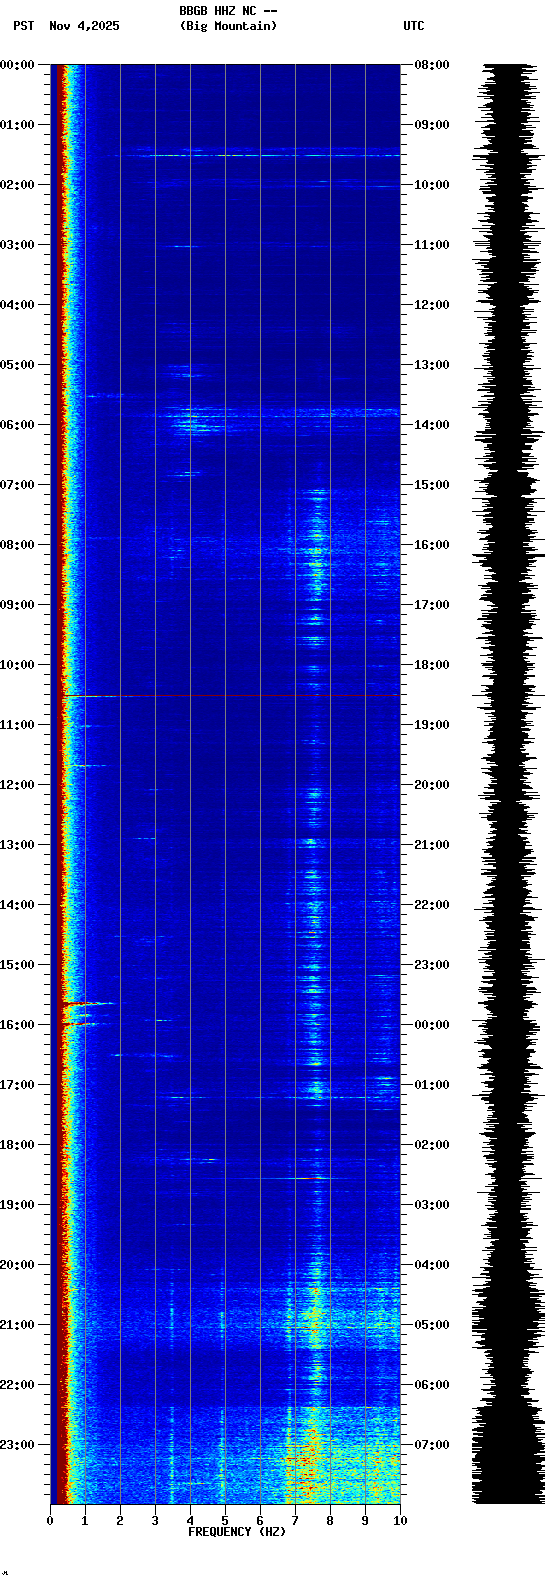This screenshot has width=552, height=1584.
Task: Click the UTC '03:00' time label
Action: [432, 1205]
